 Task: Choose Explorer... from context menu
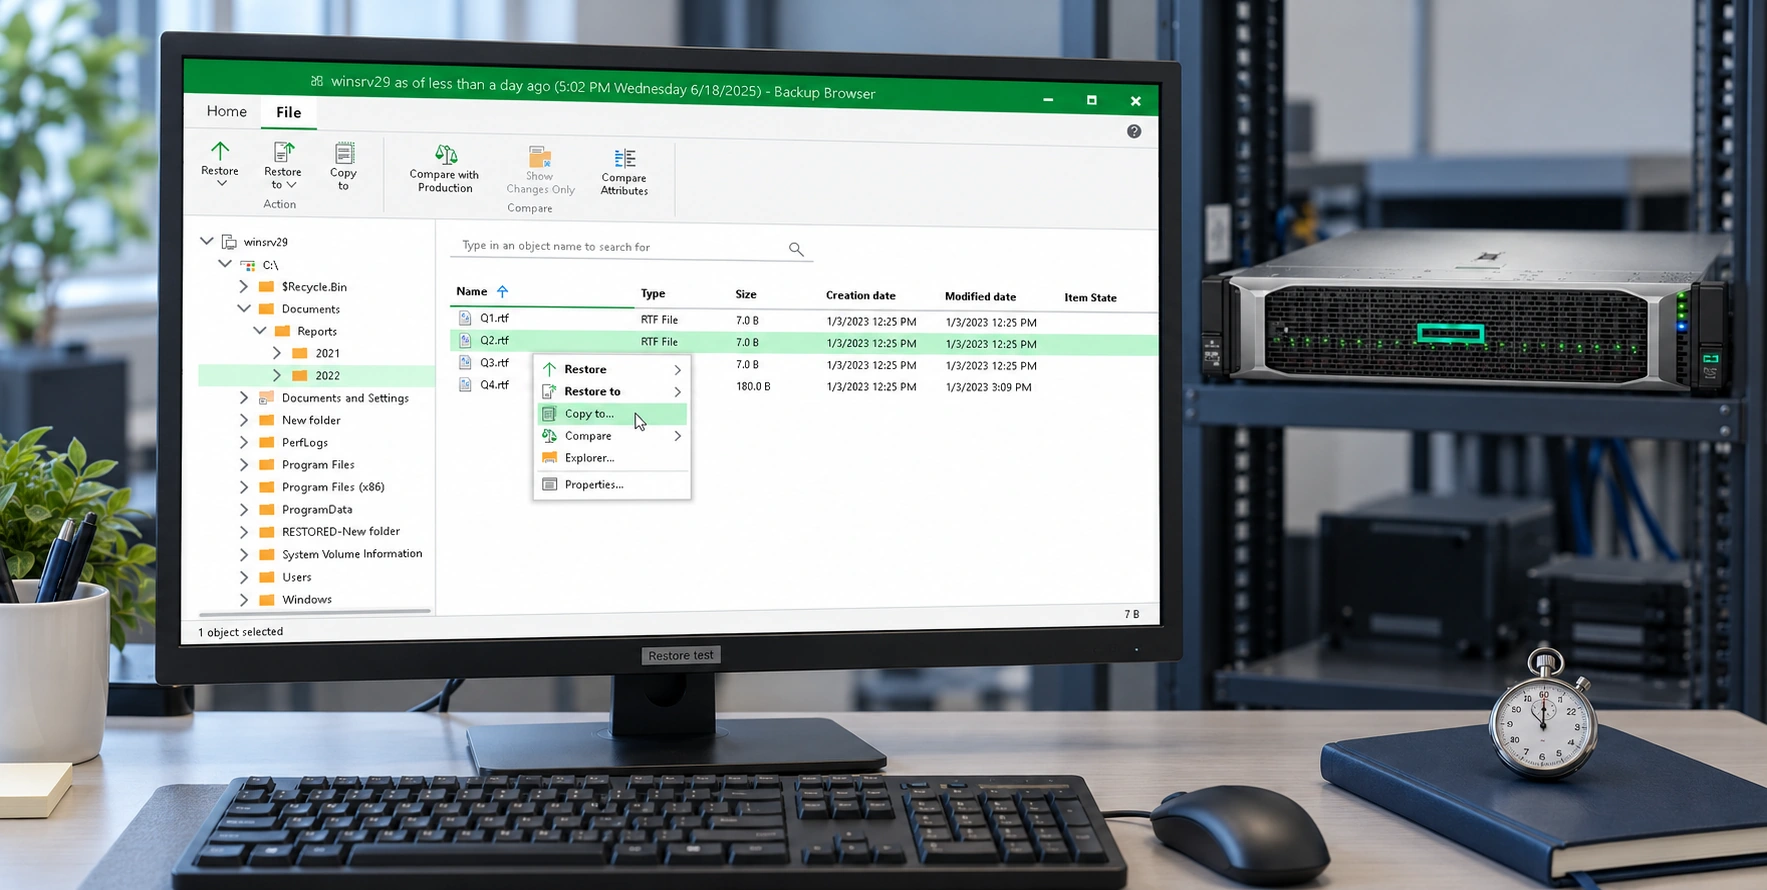click(613, 457)
